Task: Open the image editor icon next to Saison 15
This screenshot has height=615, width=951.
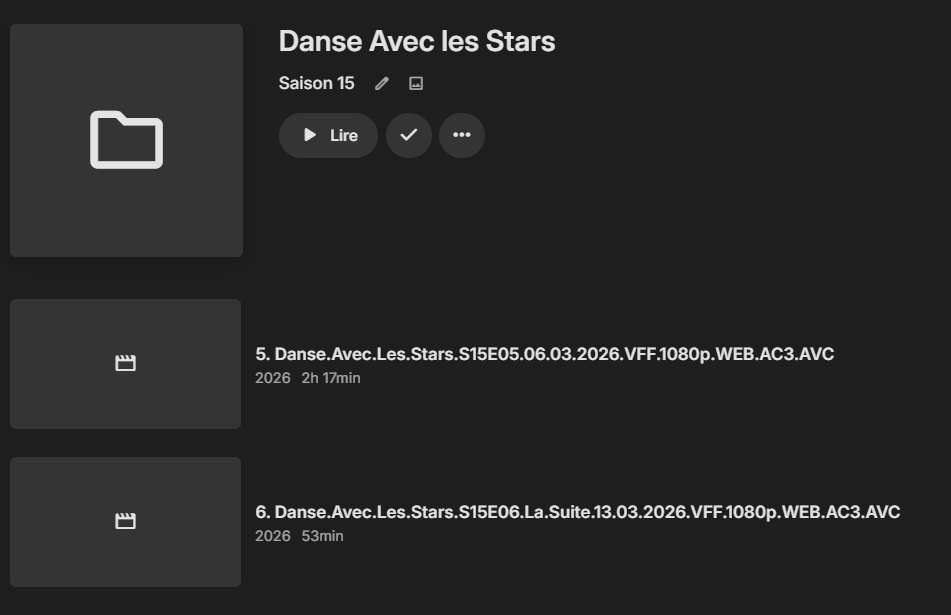Action: tap(416, 84)
